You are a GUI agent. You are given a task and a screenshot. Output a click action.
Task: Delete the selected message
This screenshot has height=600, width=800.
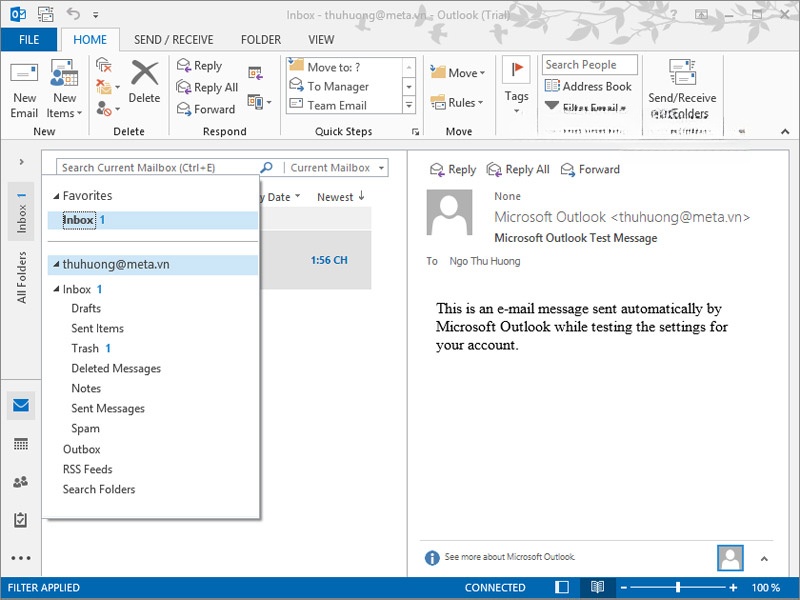[x=144, y=82]
